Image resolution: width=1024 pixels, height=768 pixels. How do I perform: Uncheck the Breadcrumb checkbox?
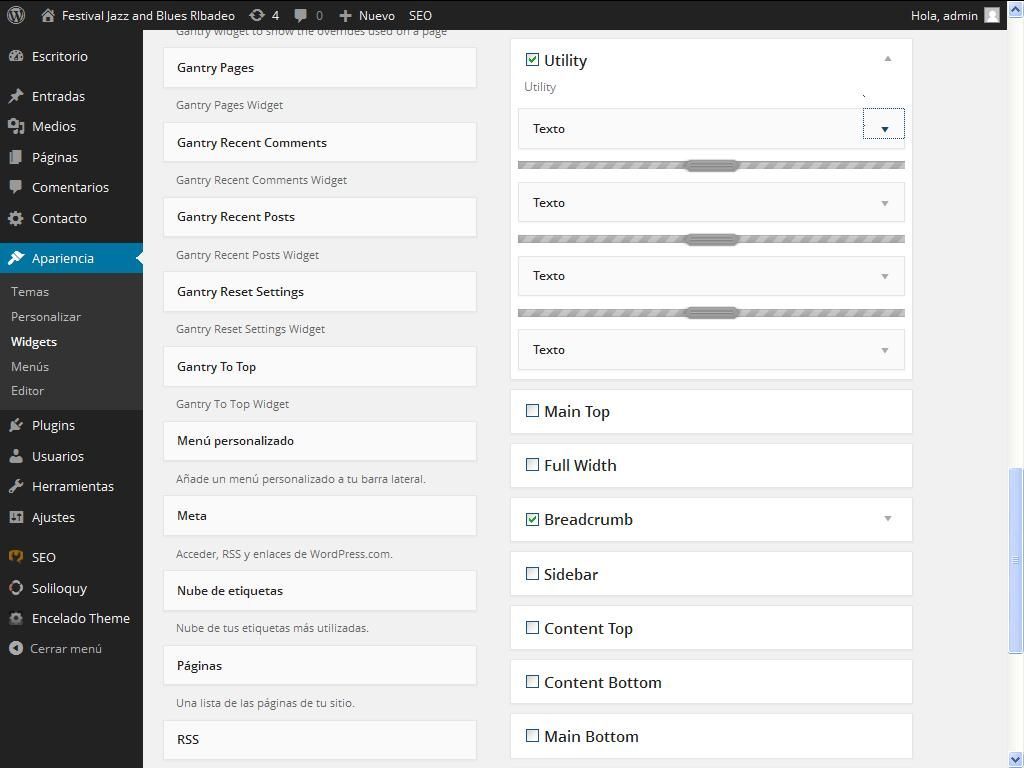tap(532, 519)
